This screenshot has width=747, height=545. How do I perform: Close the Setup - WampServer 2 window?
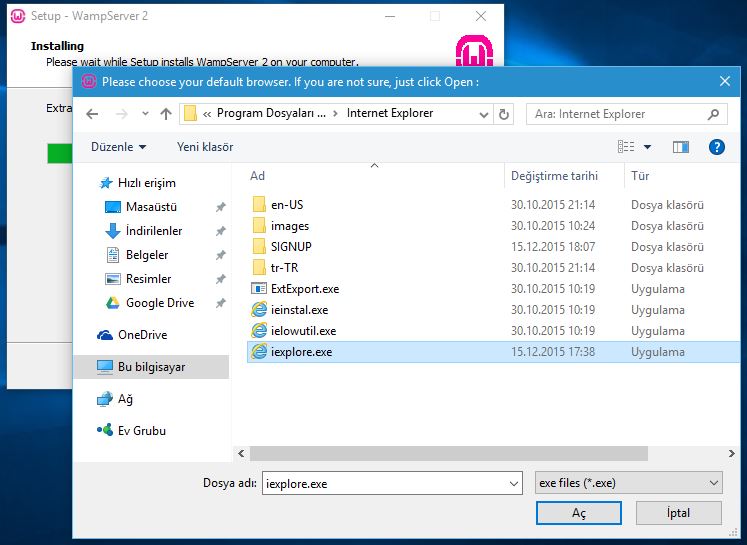pos(481,16)
